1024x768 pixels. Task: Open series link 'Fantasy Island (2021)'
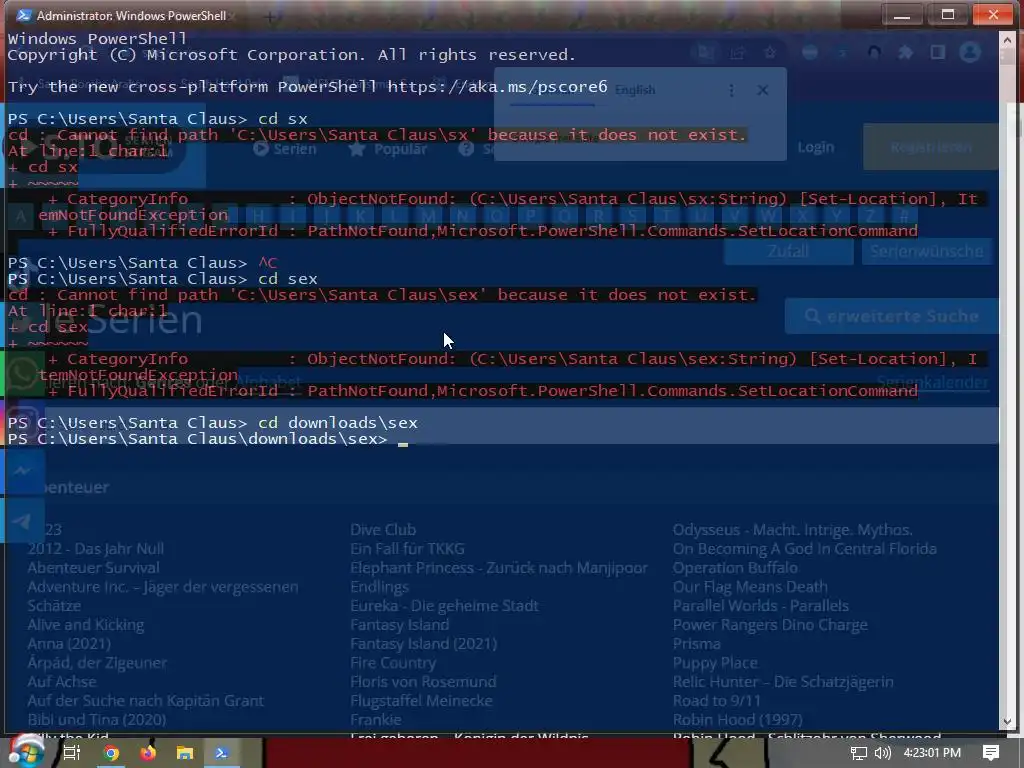coord(423,644)
